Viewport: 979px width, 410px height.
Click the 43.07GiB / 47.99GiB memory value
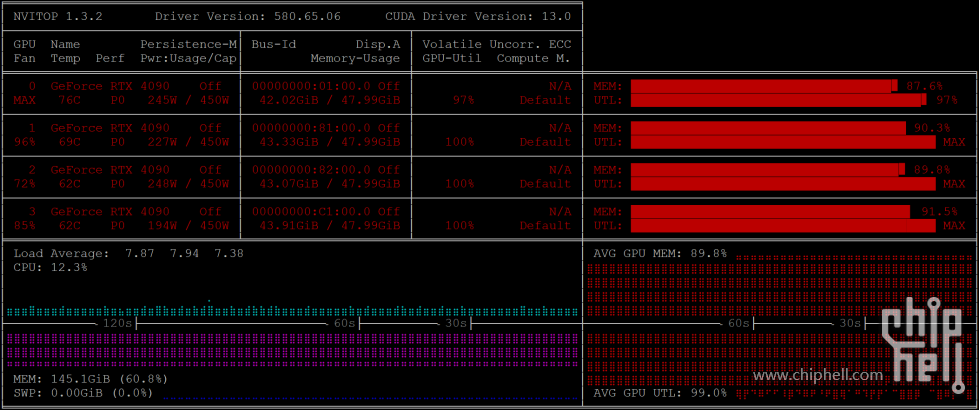tap(329, 183)
